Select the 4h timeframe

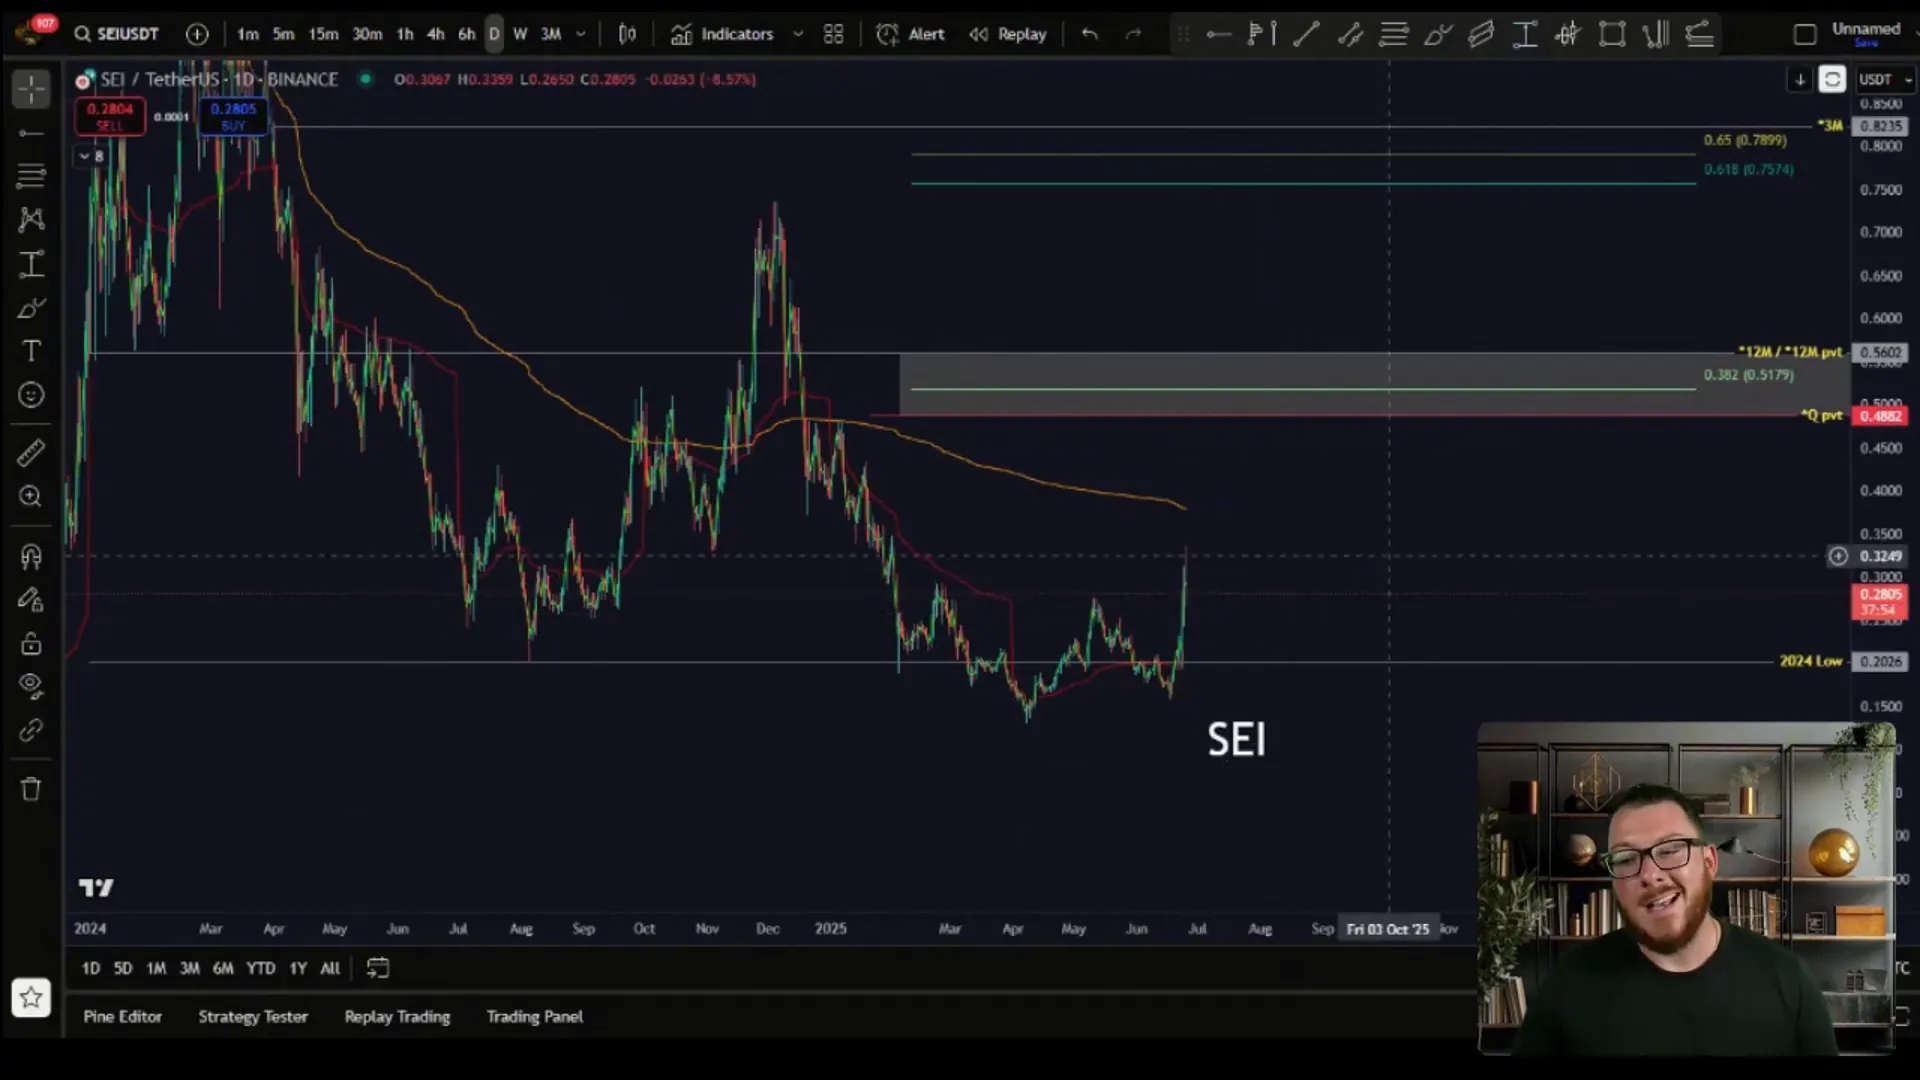pyautogui.click(x=436, y=34)
